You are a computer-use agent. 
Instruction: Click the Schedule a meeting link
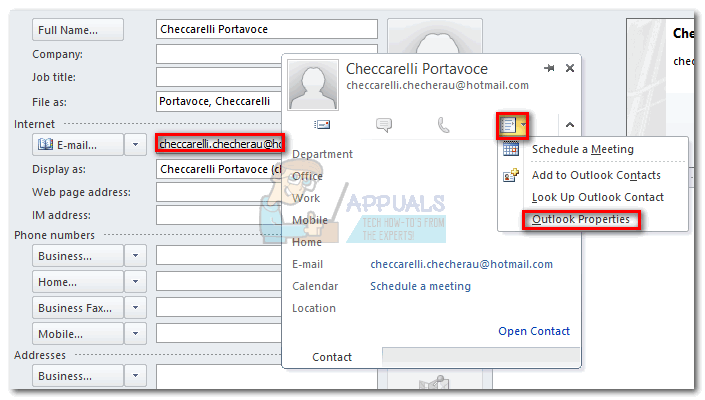pyautogui.click(x=420, y=286)
